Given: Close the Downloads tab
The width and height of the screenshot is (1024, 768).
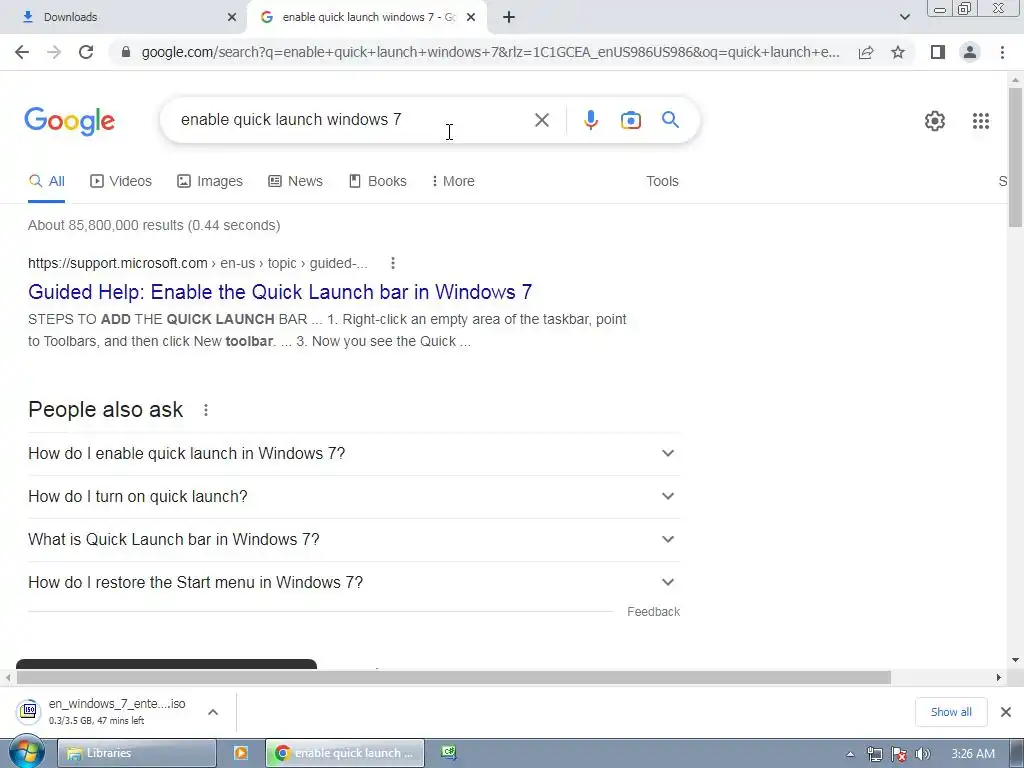Looking at the screenshot, I should point(232,17).
